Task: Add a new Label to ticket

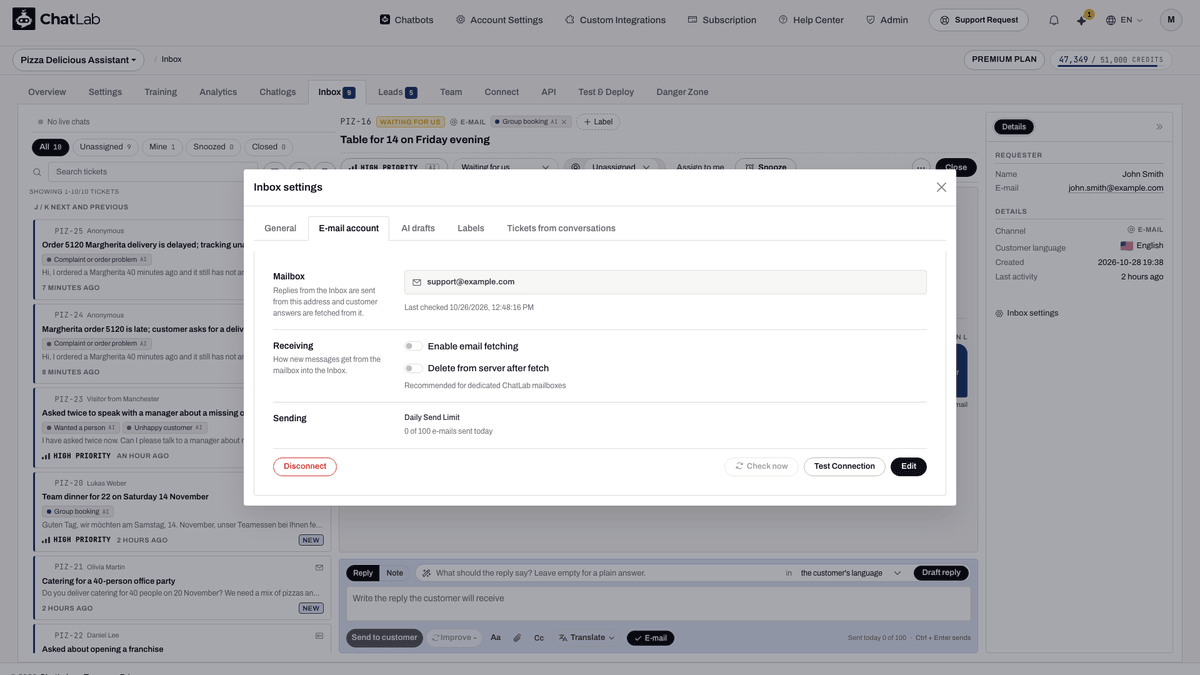Action: [597, 122]
